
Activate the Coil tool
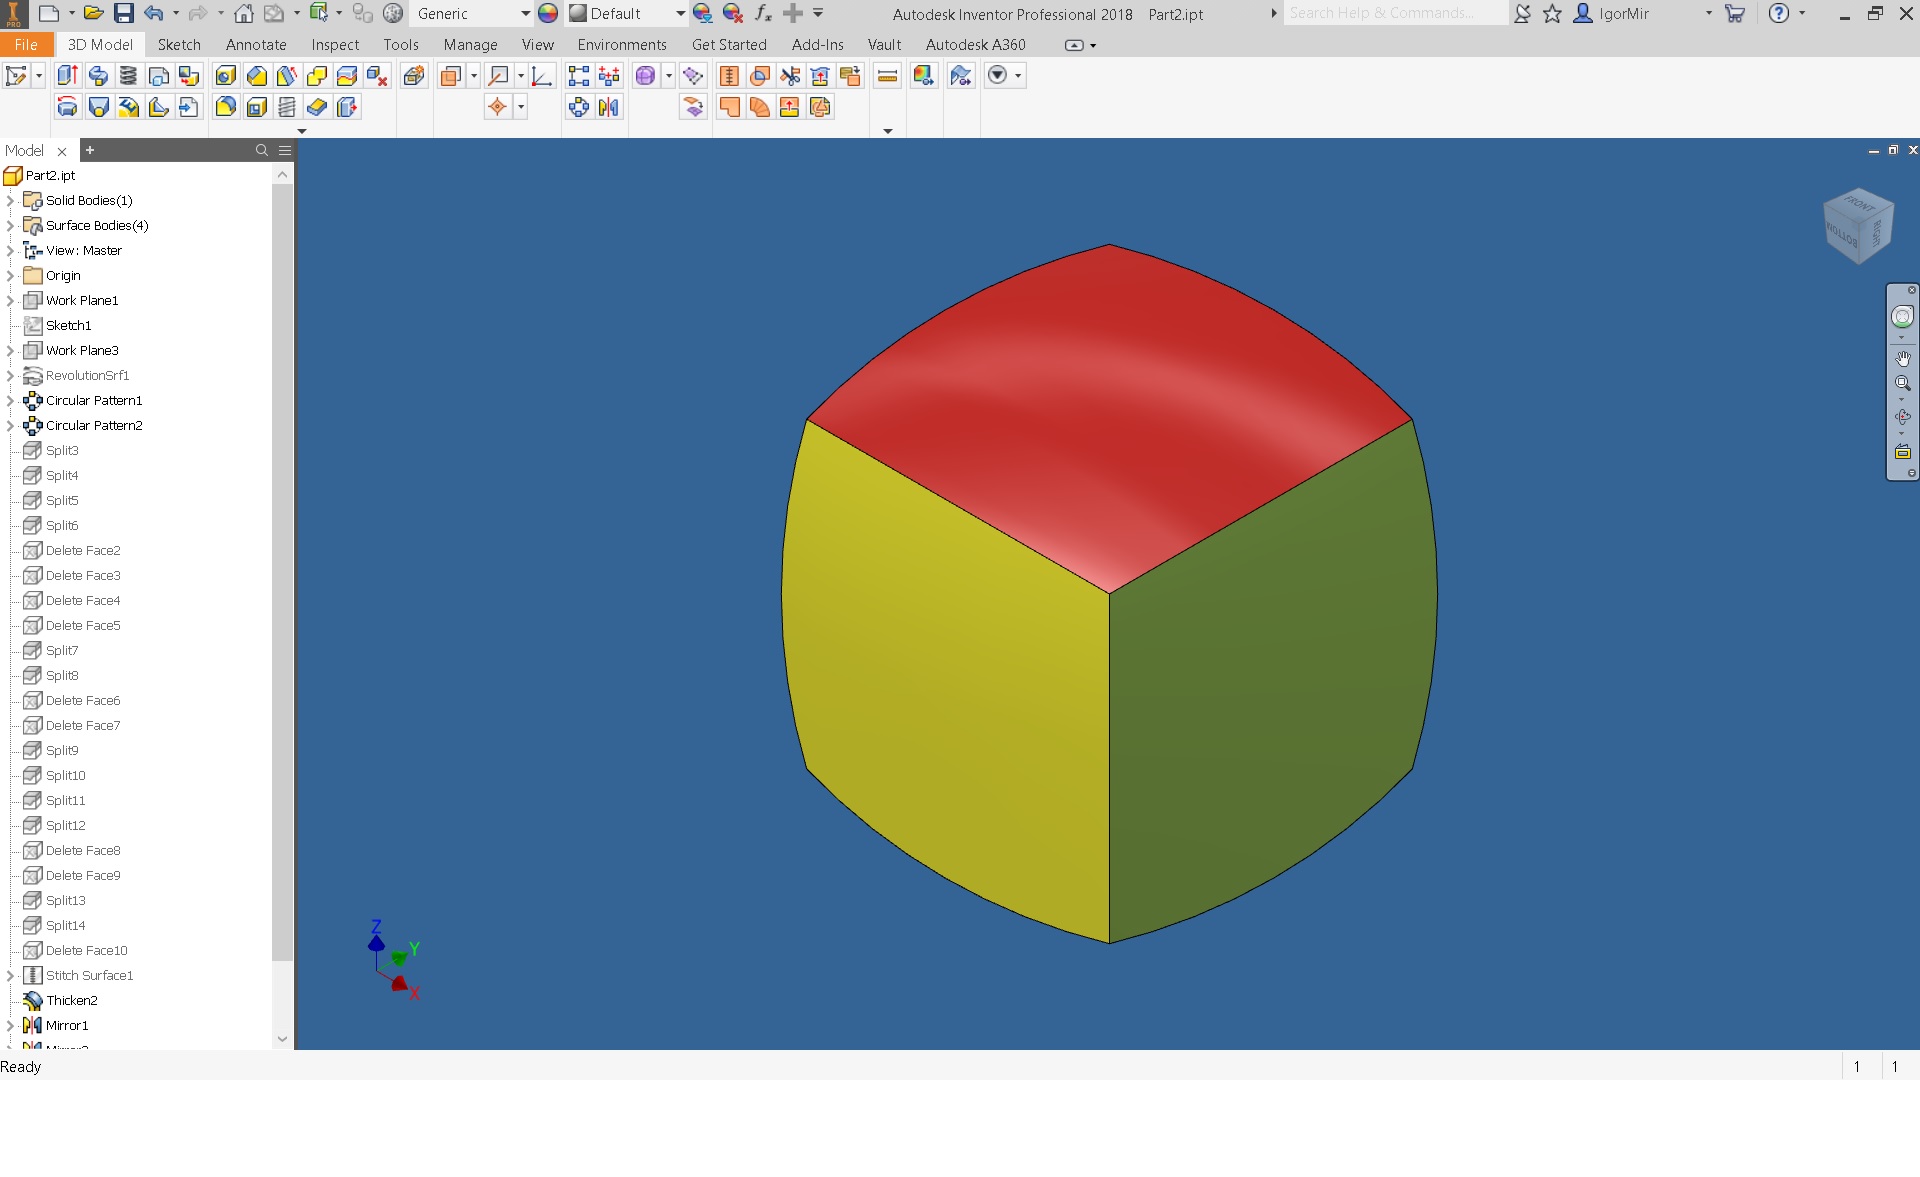[x=127, y=76]
